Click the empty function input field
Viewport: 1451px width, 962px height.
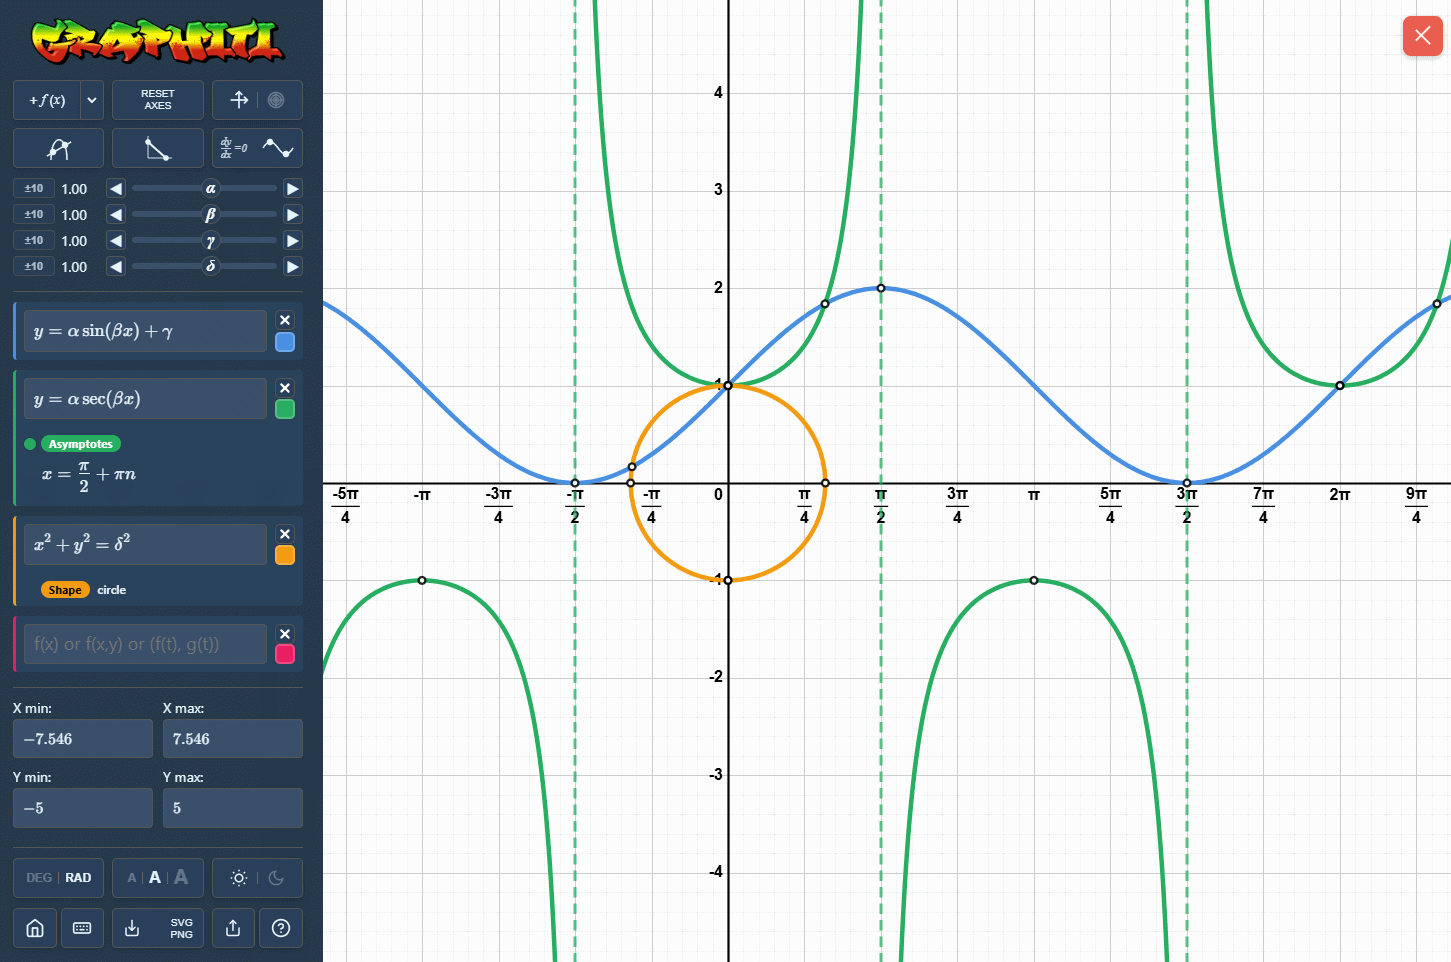click(x=145, y=644)
